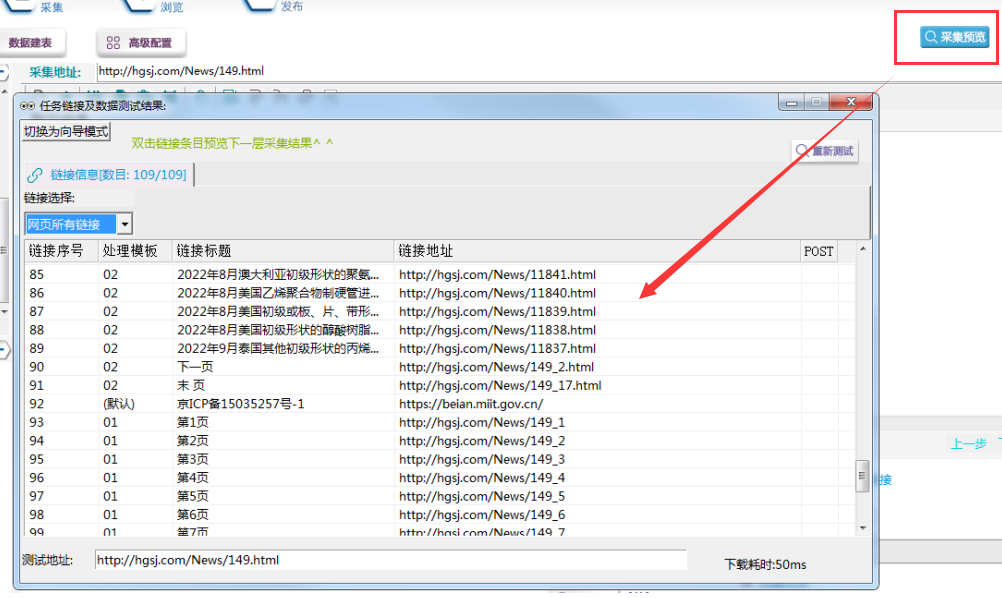
Task: Click the 浏览 step in the top bar
Action: point(172,8)
